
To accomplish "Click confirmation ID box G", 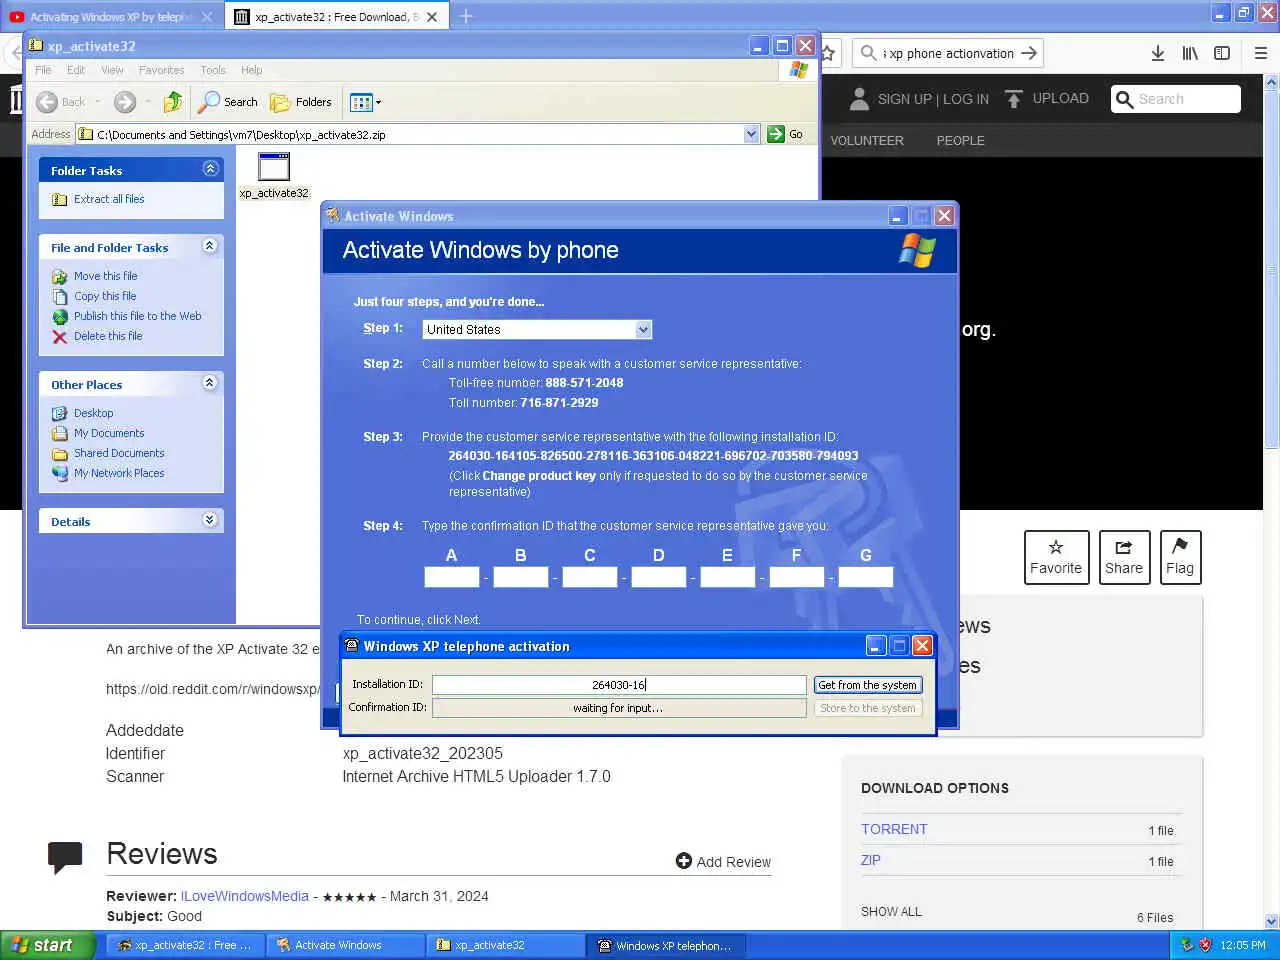I will (866, 577).
